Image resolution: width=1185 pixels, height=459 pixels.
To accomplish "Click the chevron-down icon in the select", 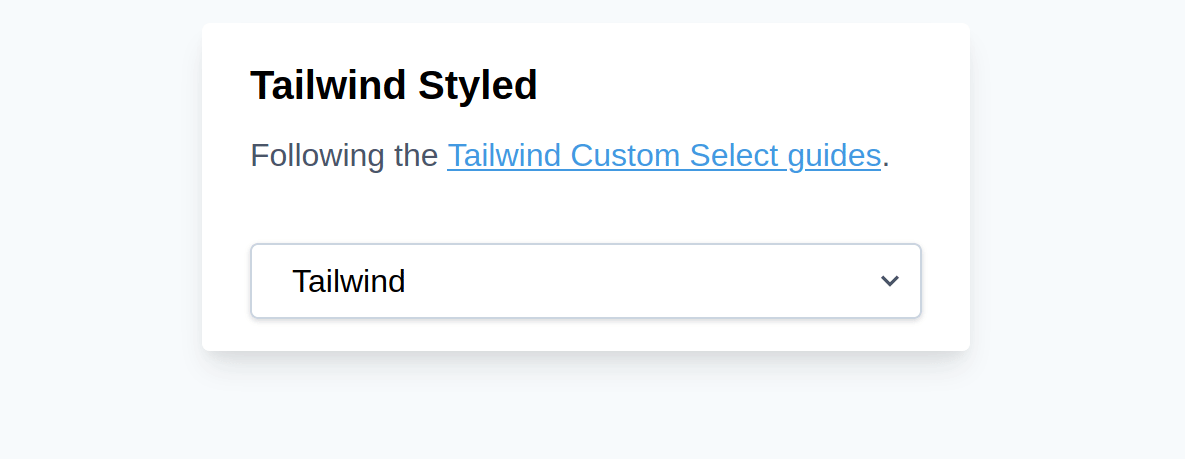I will coord(890,281).
